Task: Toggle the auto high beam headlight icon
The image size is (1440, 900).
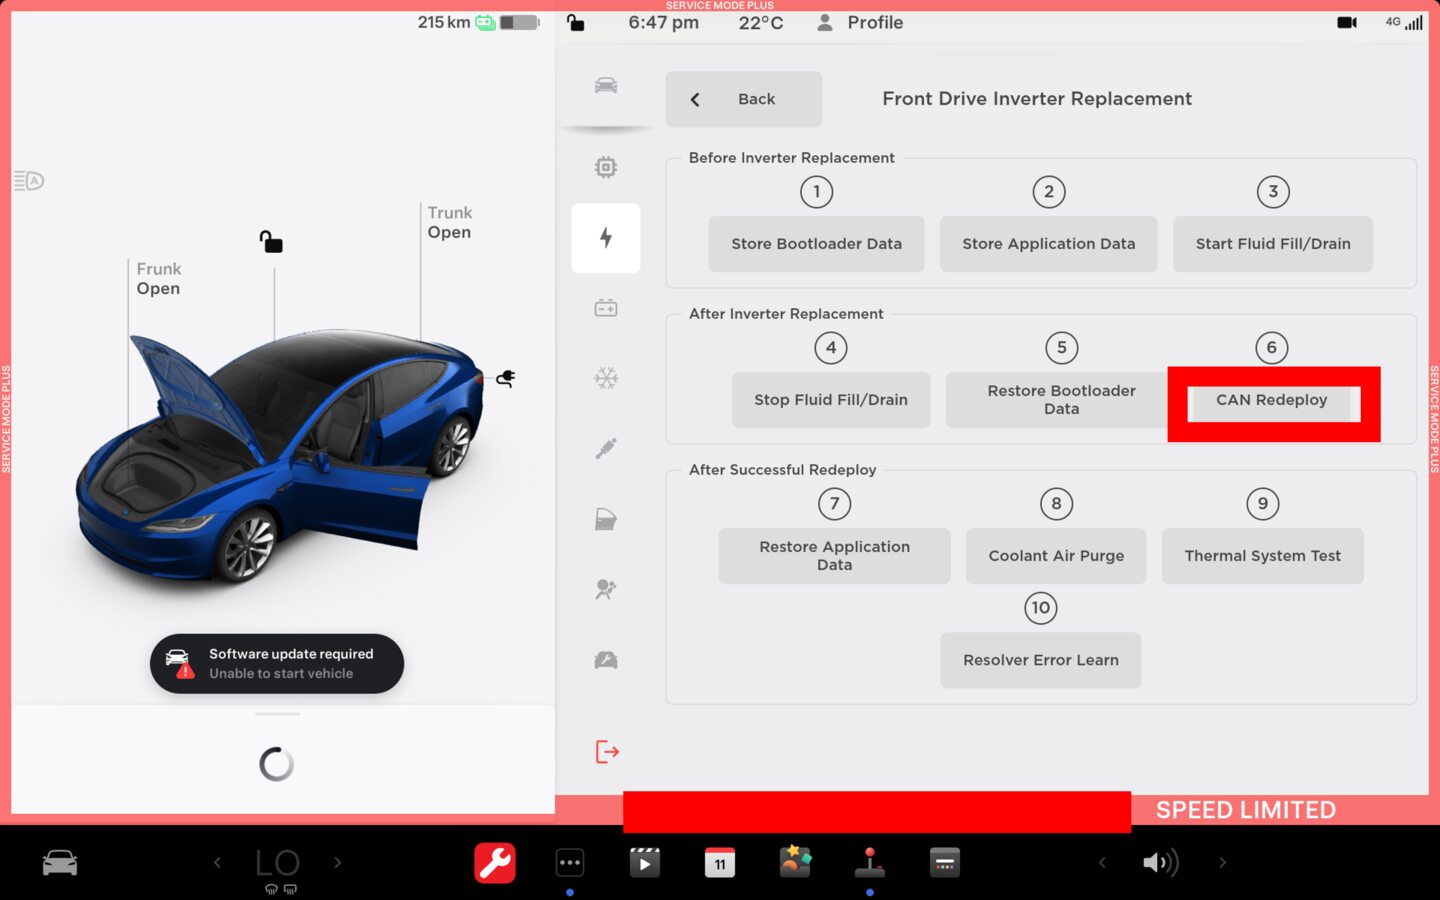Action: pyautogui.click(x=29, y=181)
